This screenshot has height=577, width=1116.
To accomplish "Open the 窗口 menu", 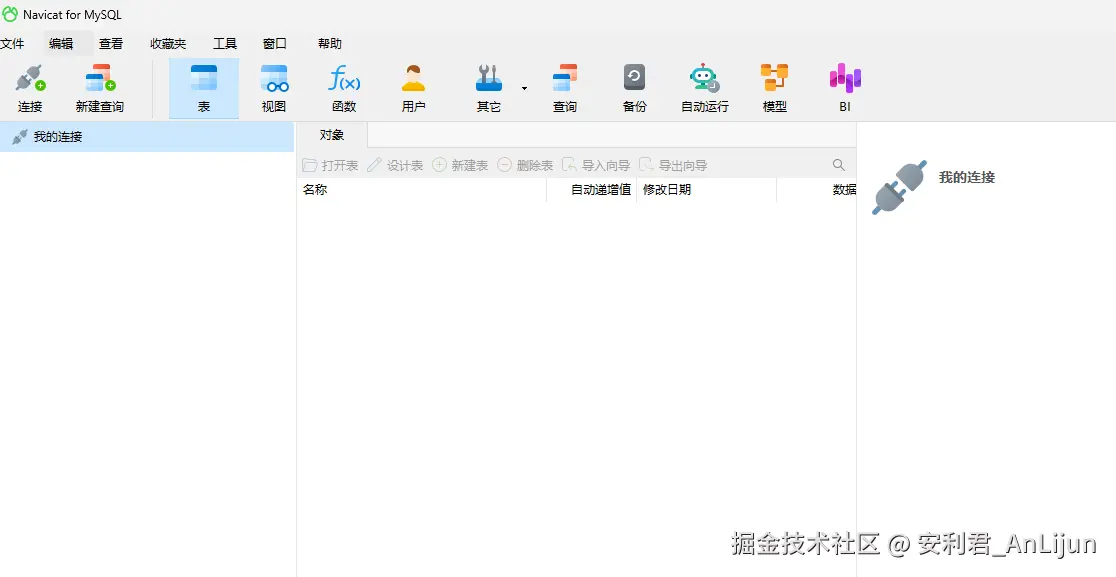I will coord(275,43).
